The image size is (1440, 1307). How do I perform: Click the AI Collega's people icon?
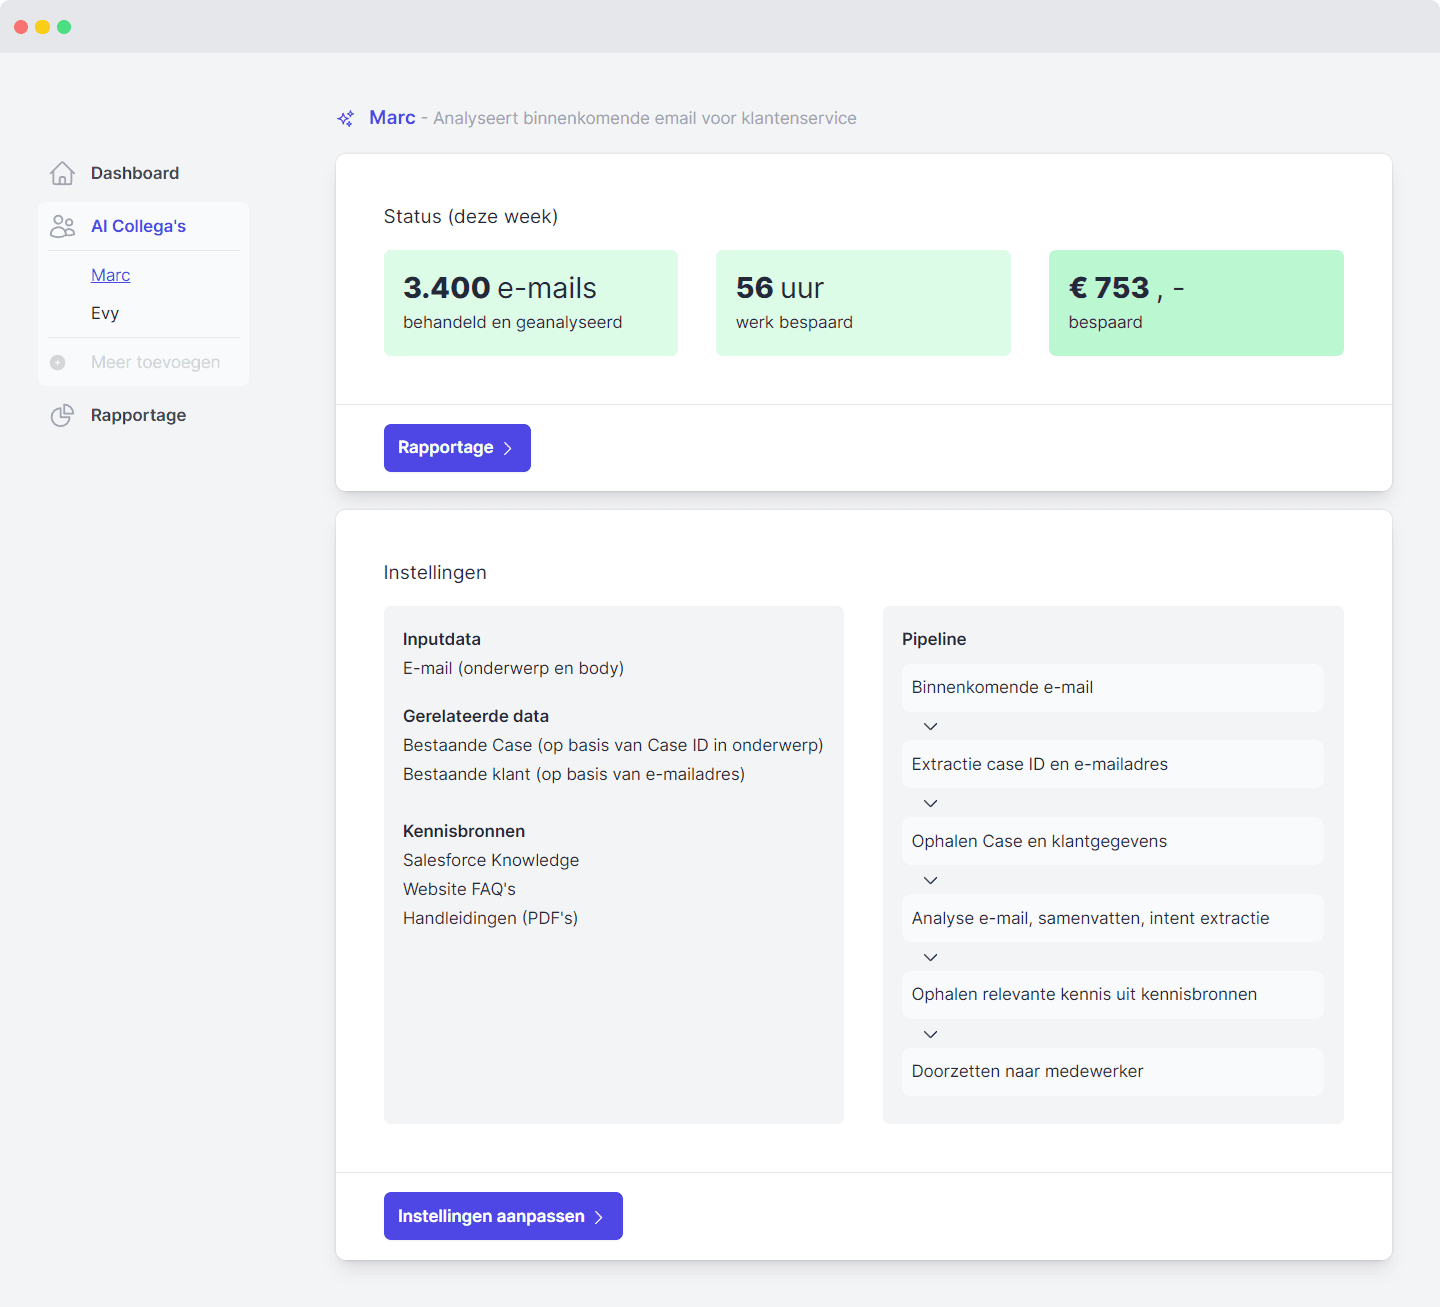62,226
